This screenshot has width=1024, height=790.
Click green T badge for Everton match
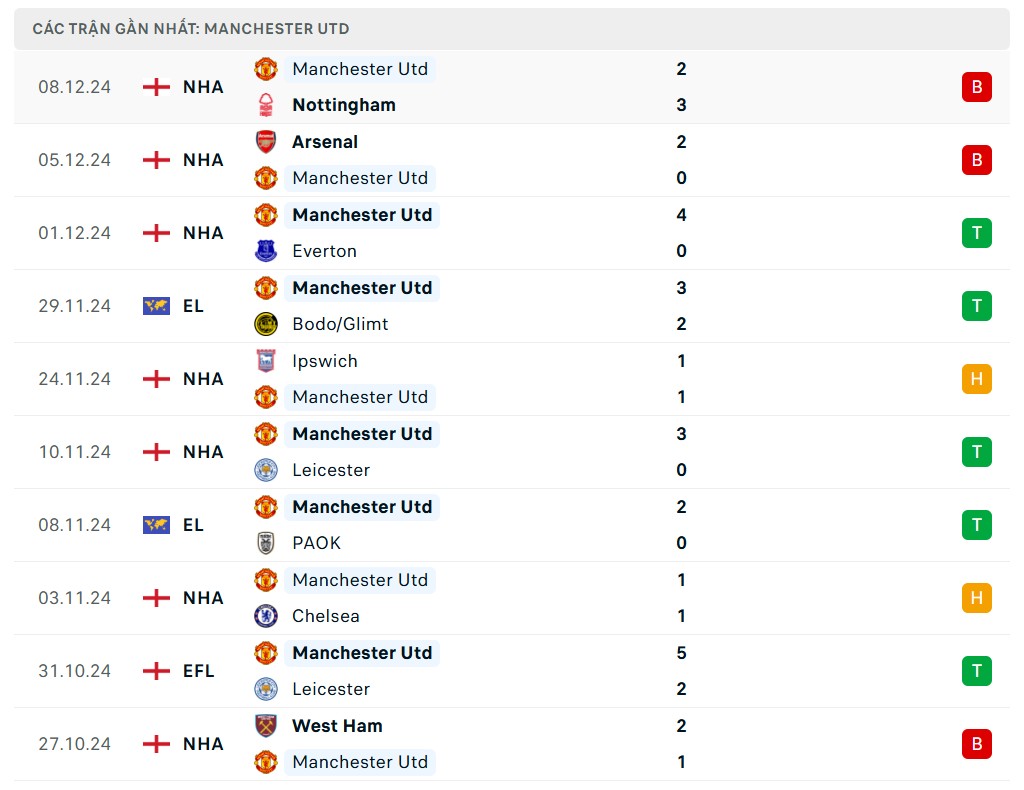tap(976, 233)
